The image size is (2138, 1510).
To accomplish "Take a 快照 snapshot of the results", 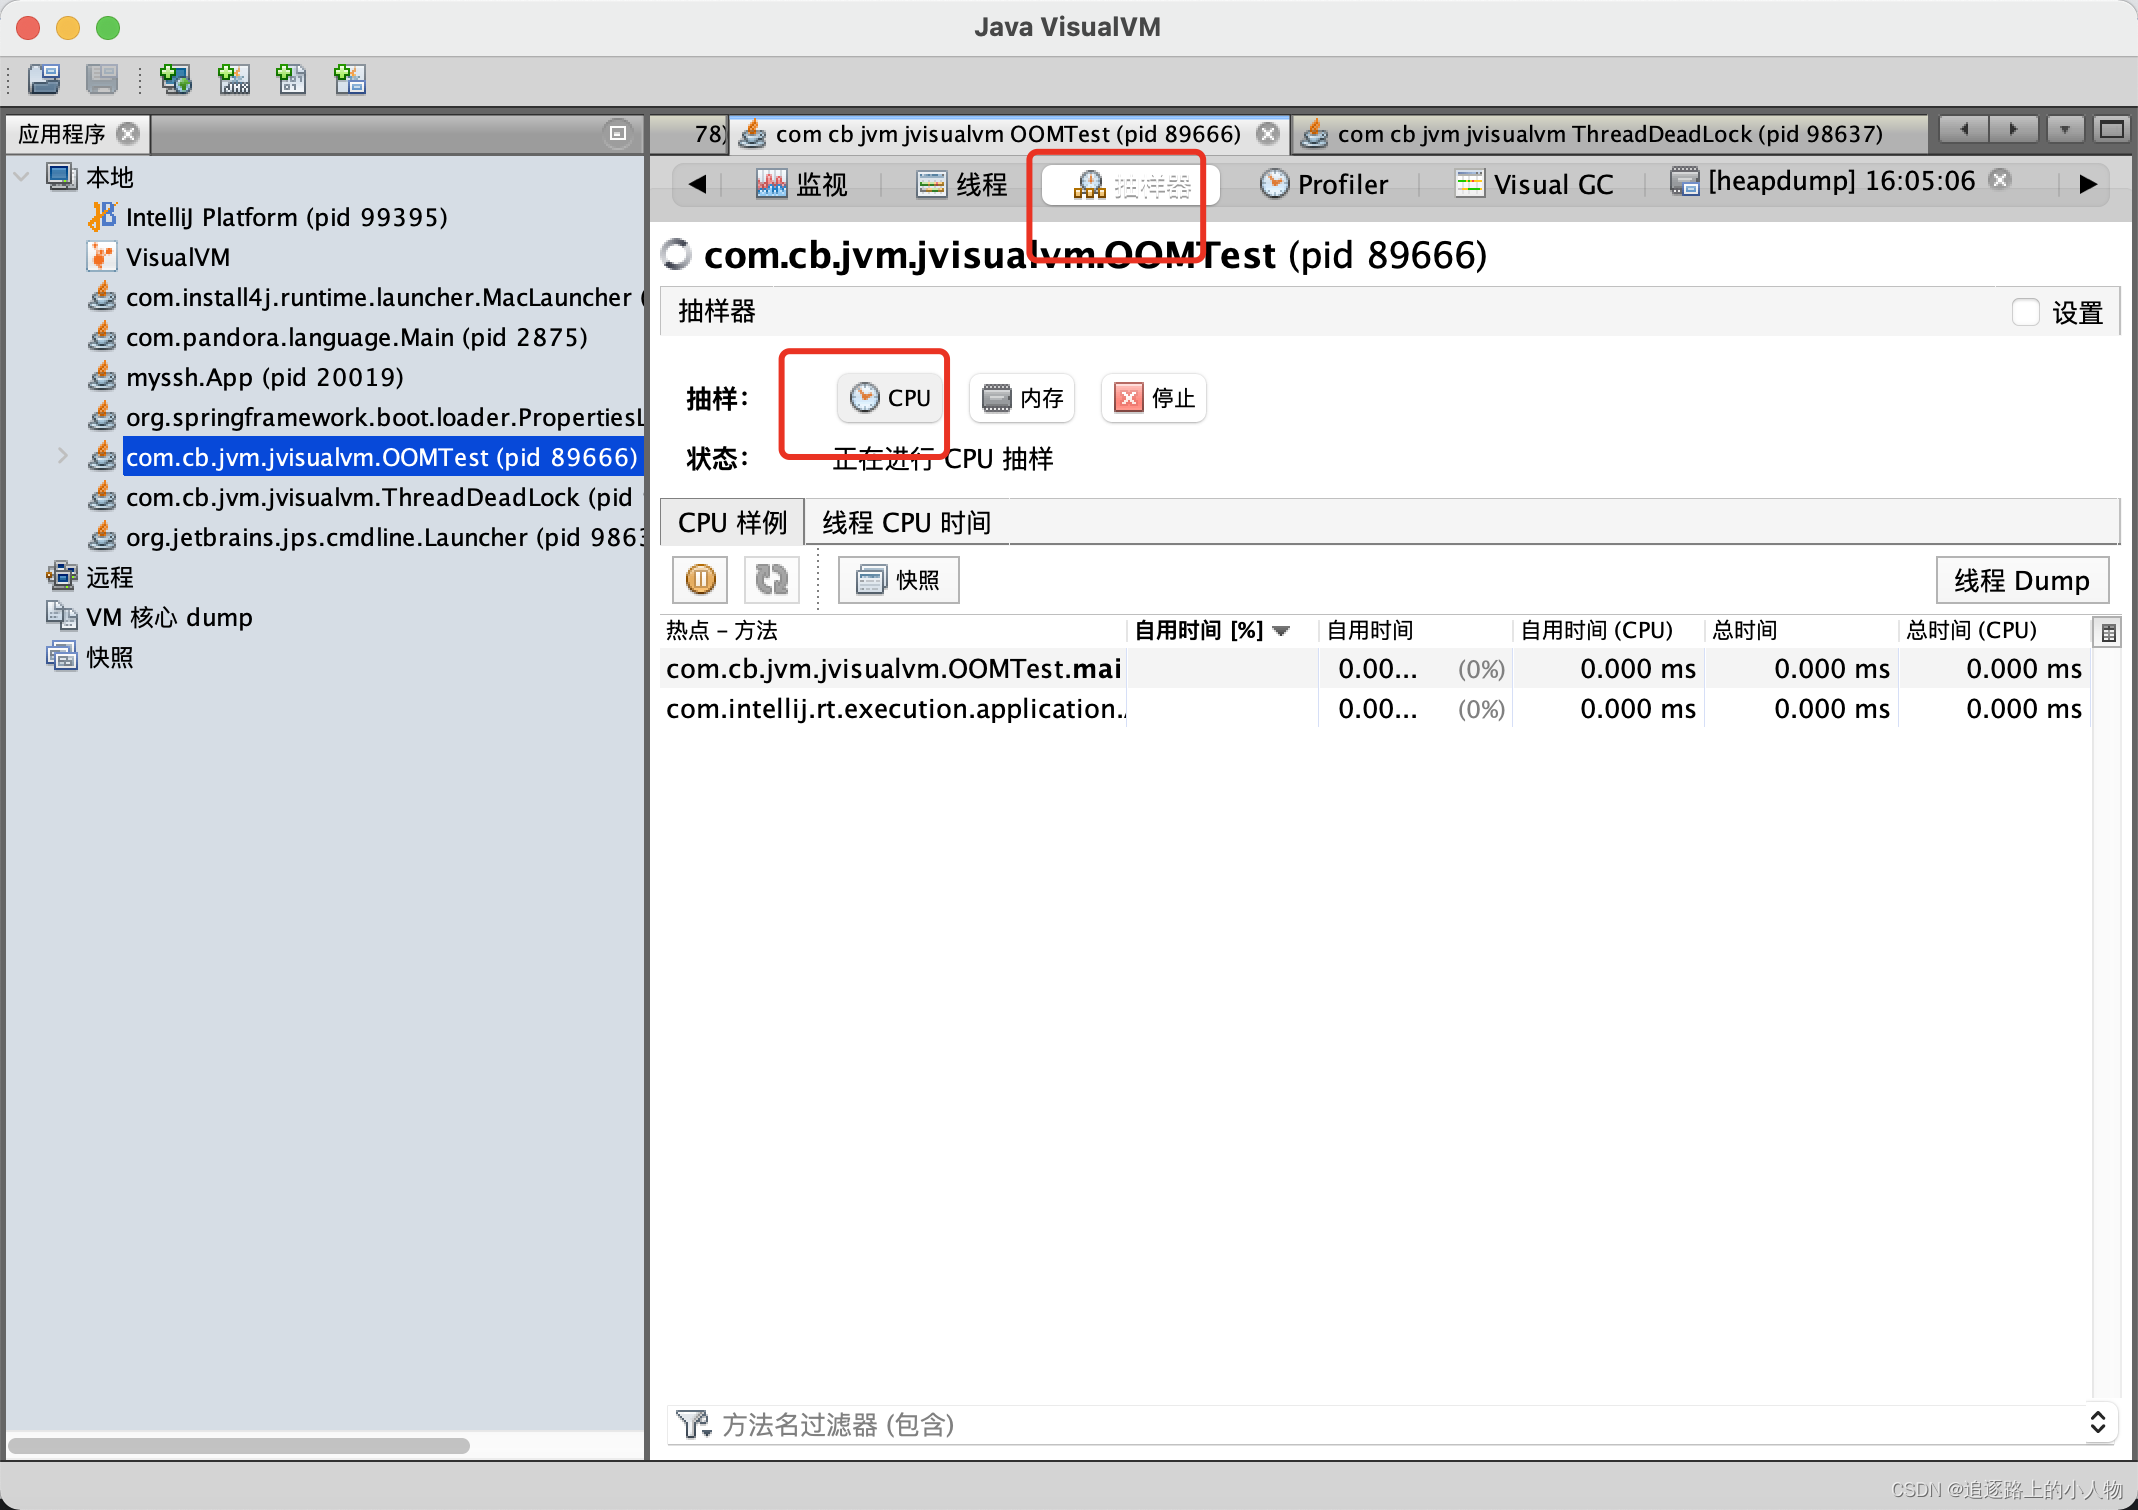I will click(x=898, y=580).
